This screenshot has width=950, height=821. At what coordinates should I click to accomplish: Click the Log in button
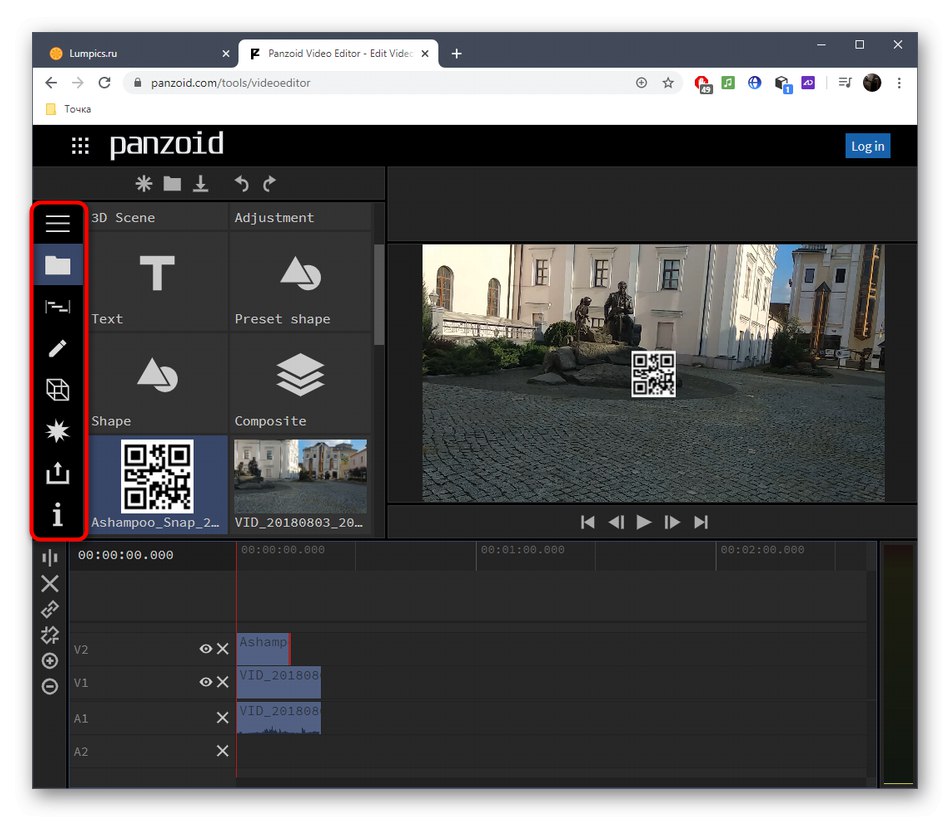coord(867,146)
